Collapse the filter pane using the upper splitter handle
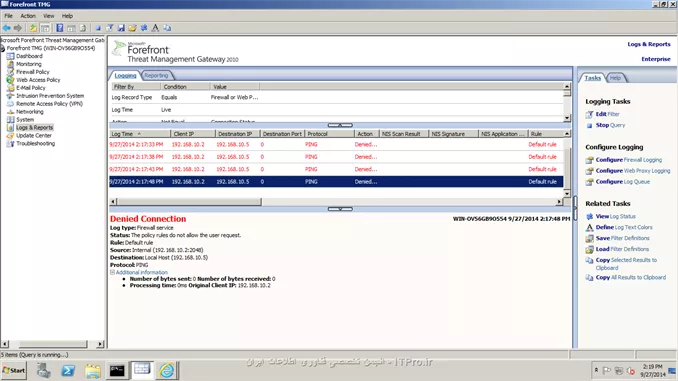Viewport: 678px width, 381px height. 340,125
